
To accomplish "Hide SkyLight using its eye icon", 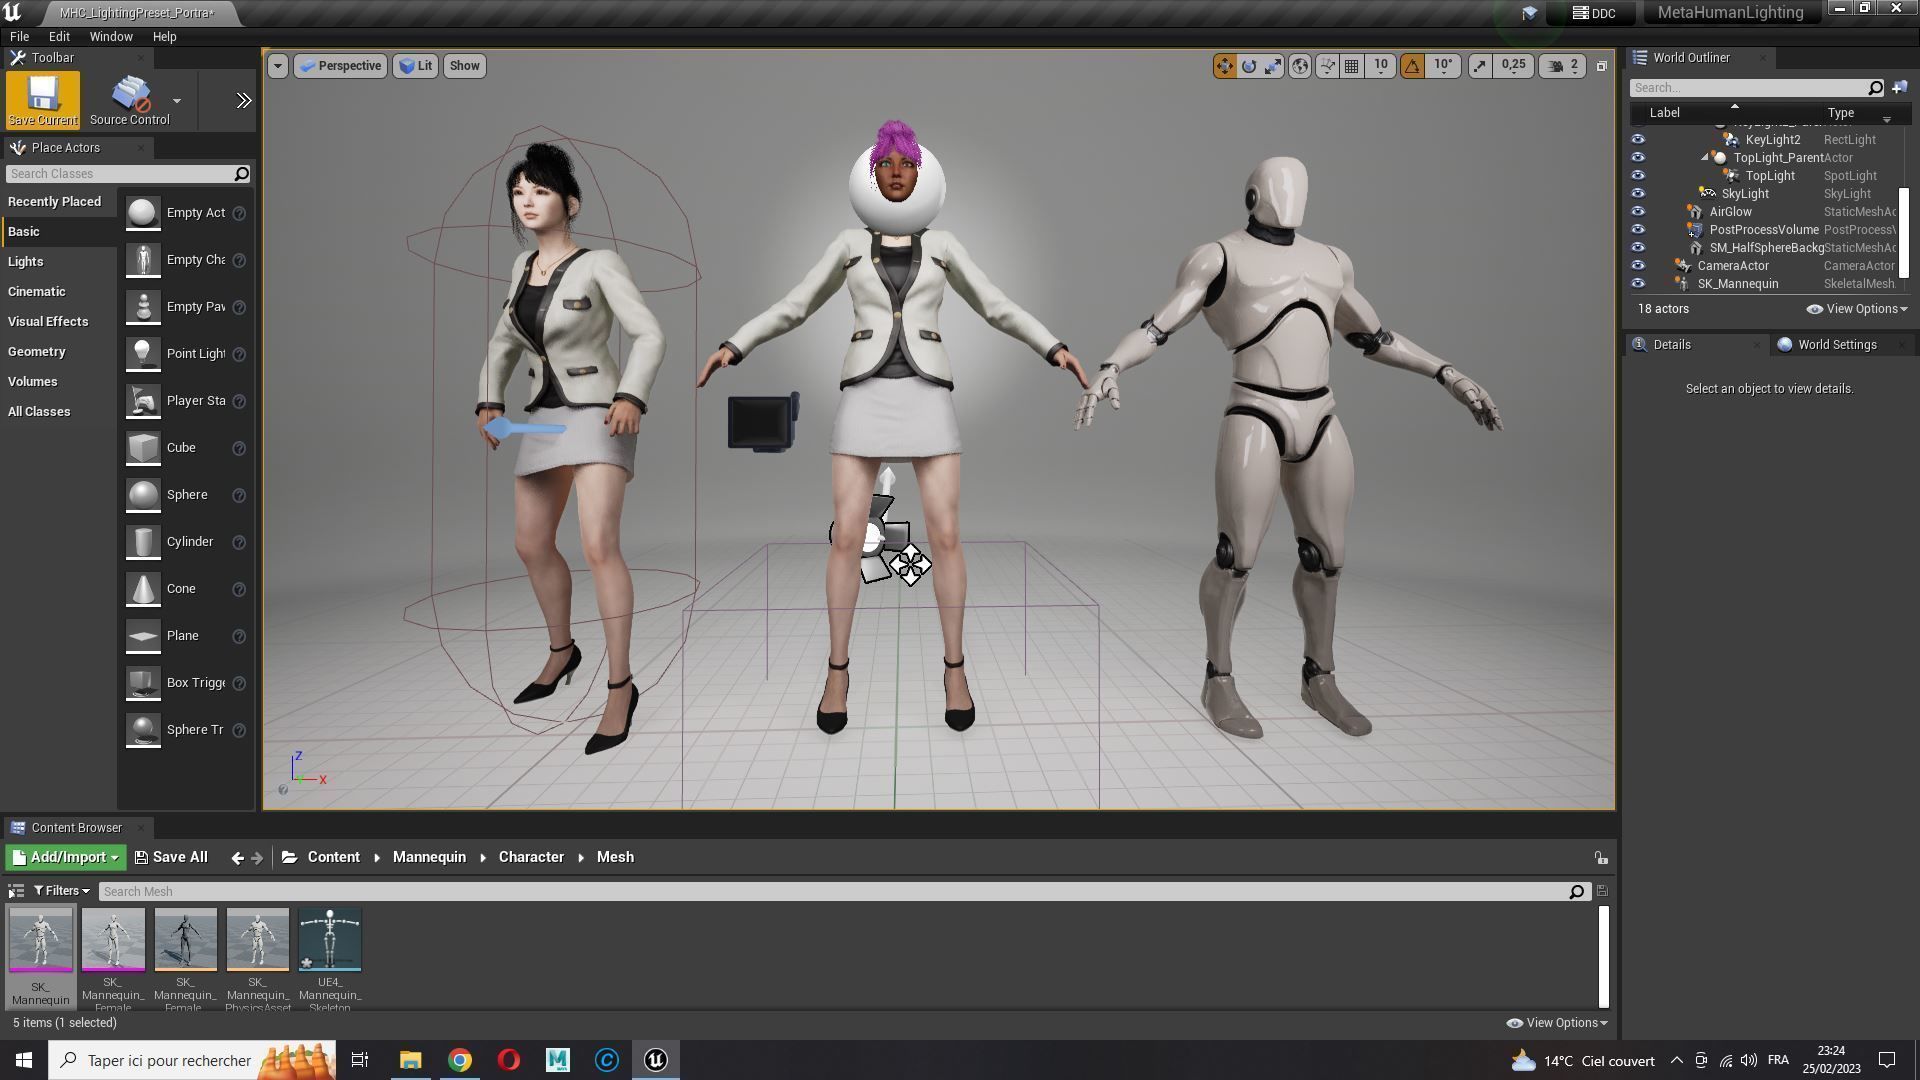I will (1638, 194).
